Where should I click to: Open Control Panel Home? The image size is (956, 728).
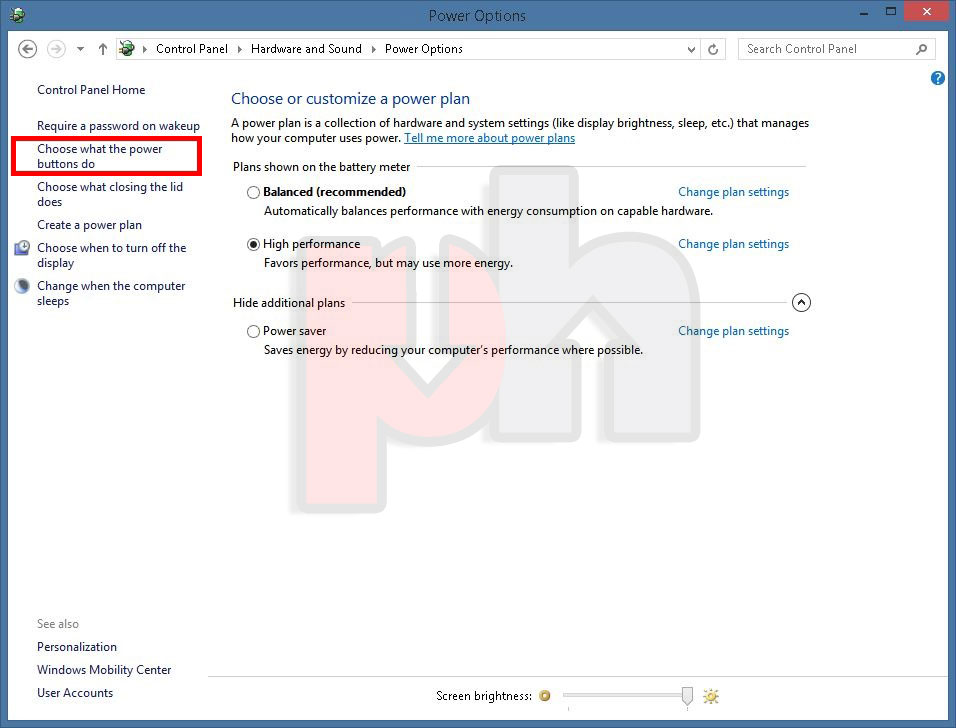point(91,90)
